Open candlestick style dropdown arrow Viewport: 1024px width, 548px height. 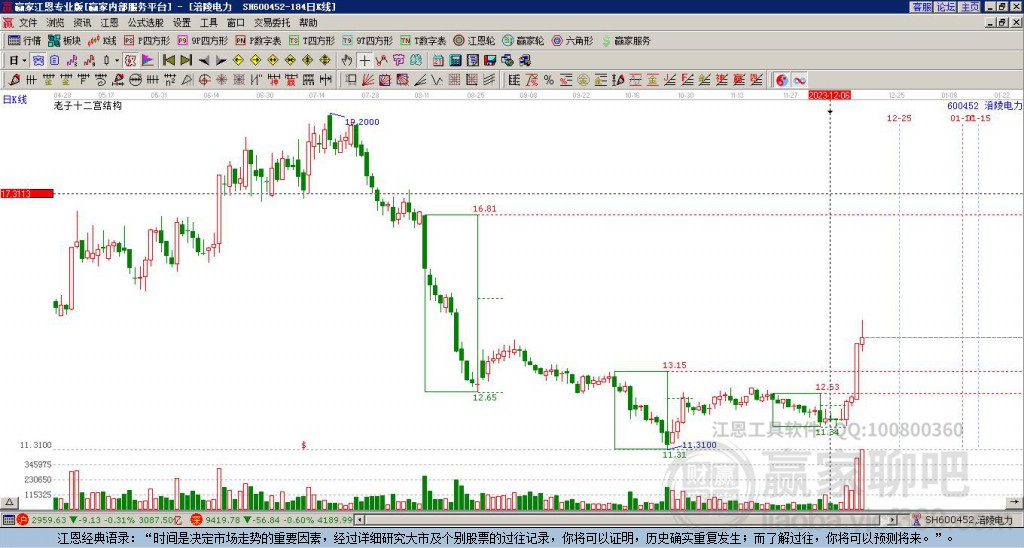[x=117, y=61]
